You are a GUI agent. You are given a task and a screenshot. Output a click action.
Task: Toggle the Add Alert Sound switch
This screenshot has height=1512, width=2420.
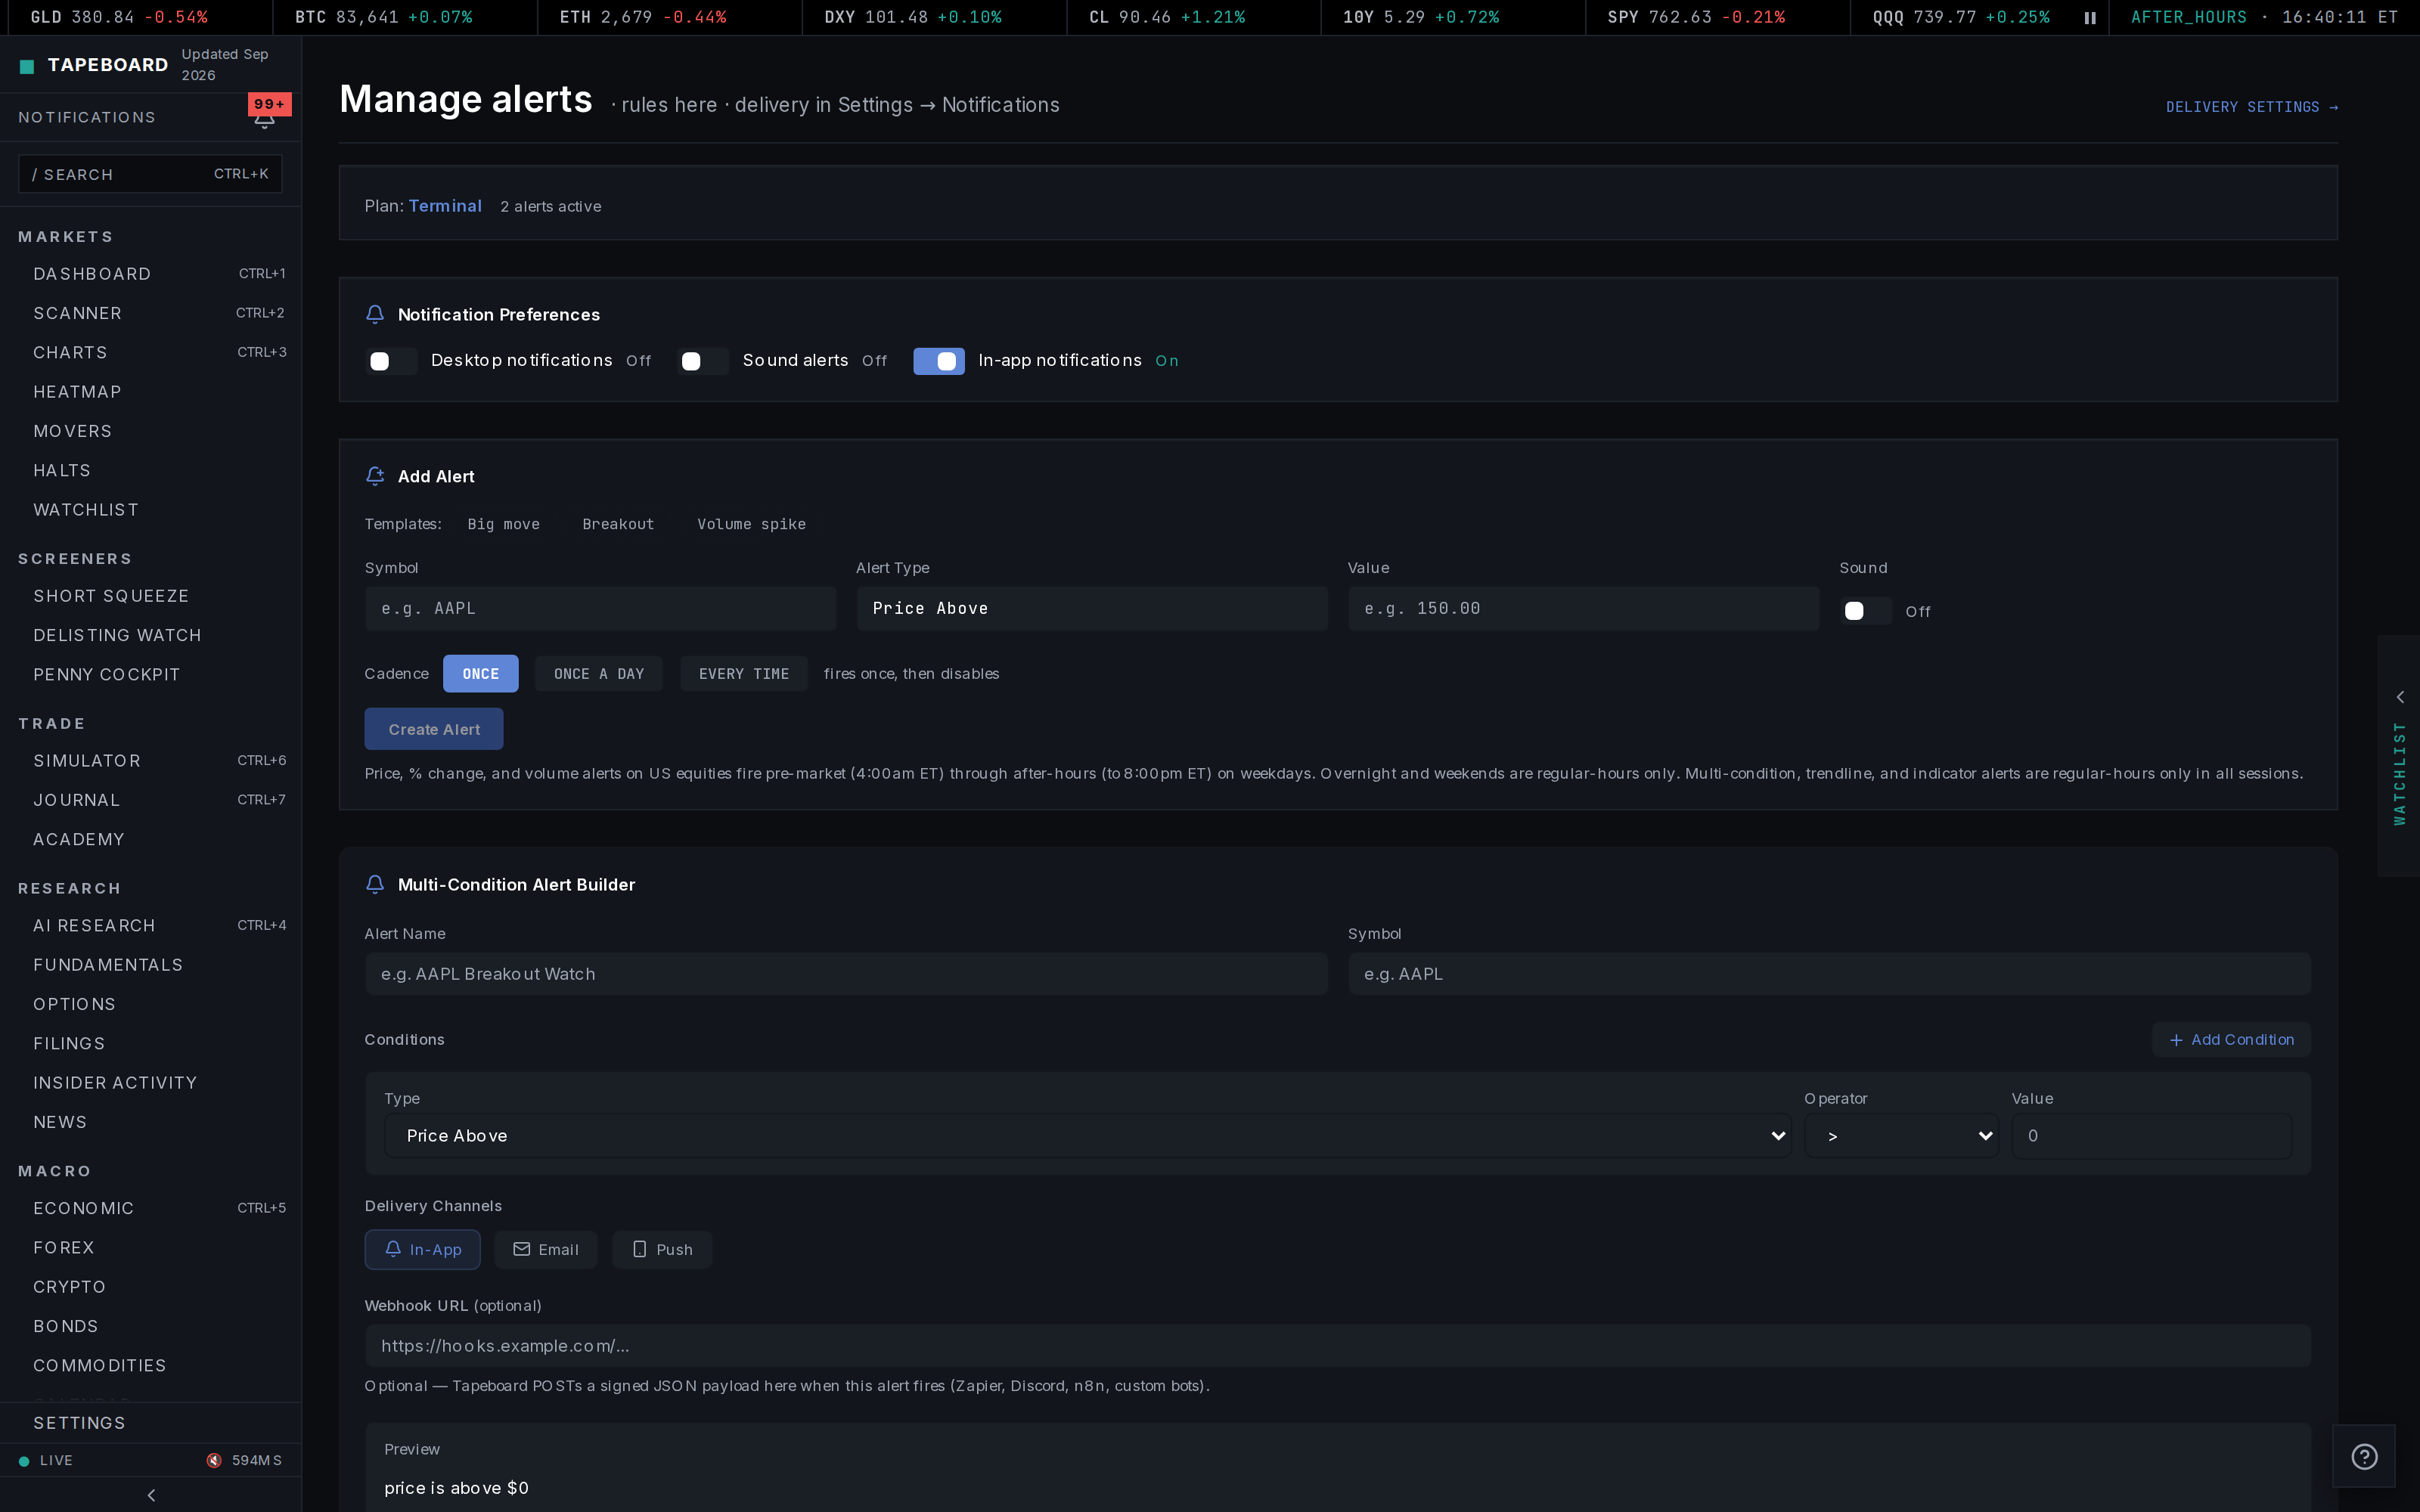click(1866, 611)
